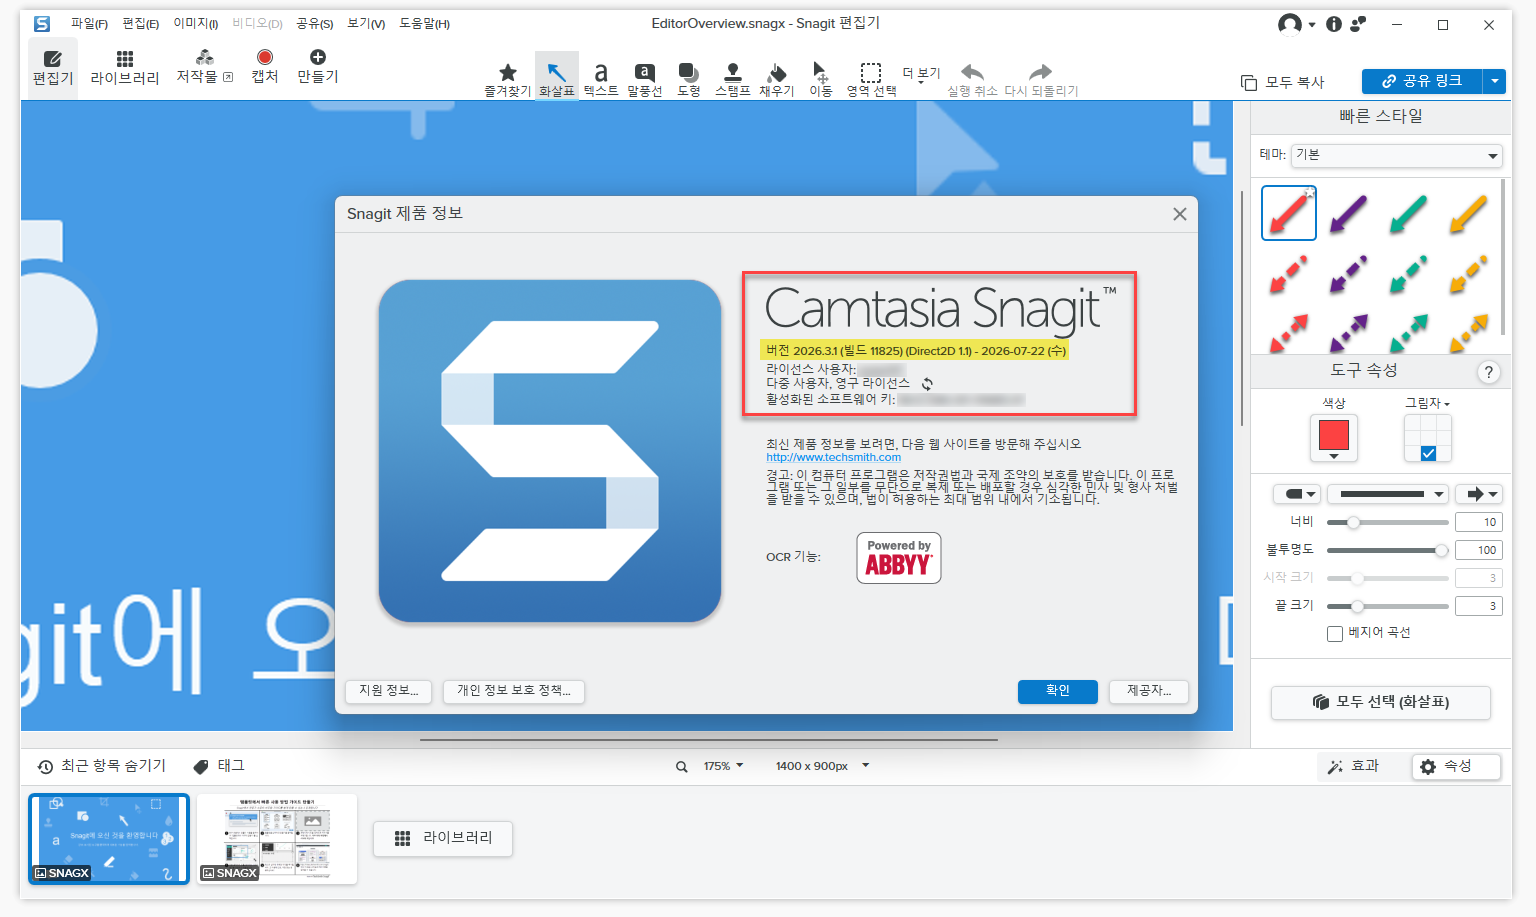Click the 지원 정보... button
This screenshot has height=917, width=1536.
389,691
